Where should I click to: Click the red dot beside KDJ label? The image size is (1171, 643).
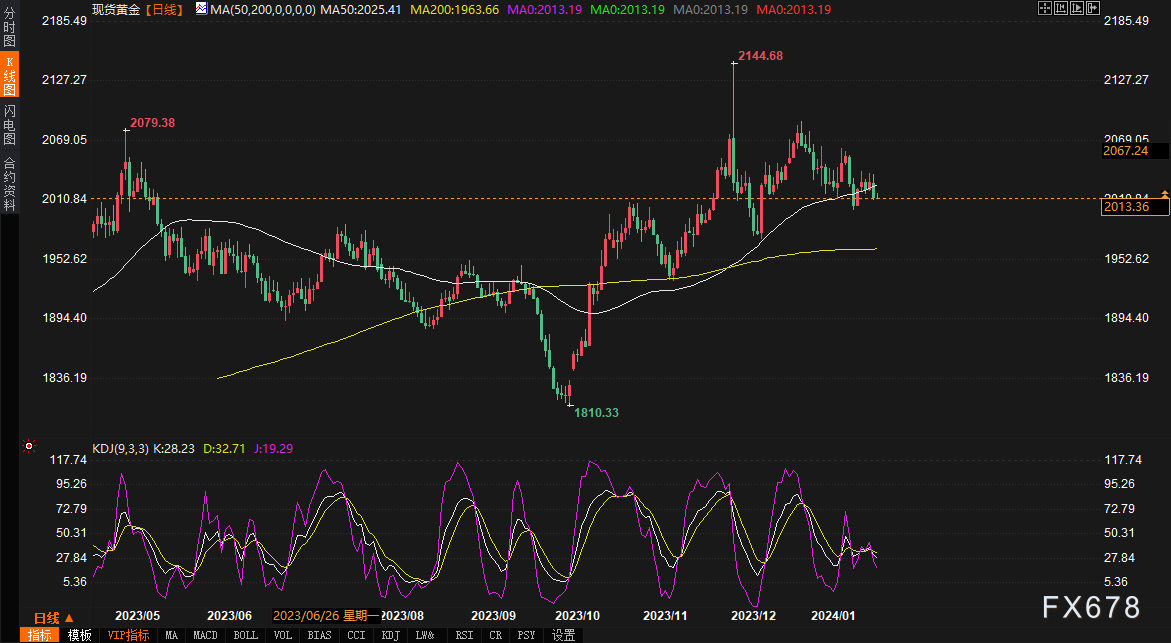(28, 446)
